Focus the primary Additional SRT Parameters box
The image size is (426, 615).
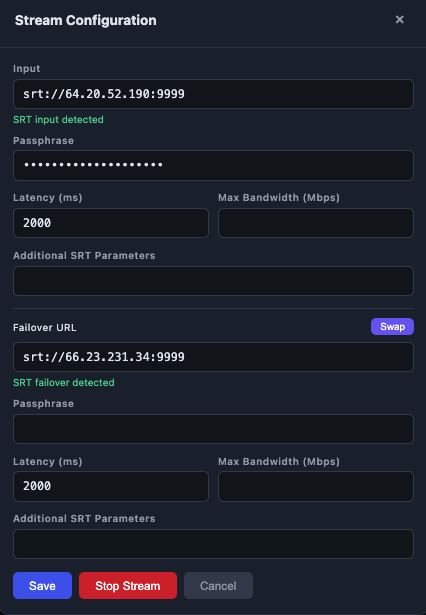pos(213,281)
